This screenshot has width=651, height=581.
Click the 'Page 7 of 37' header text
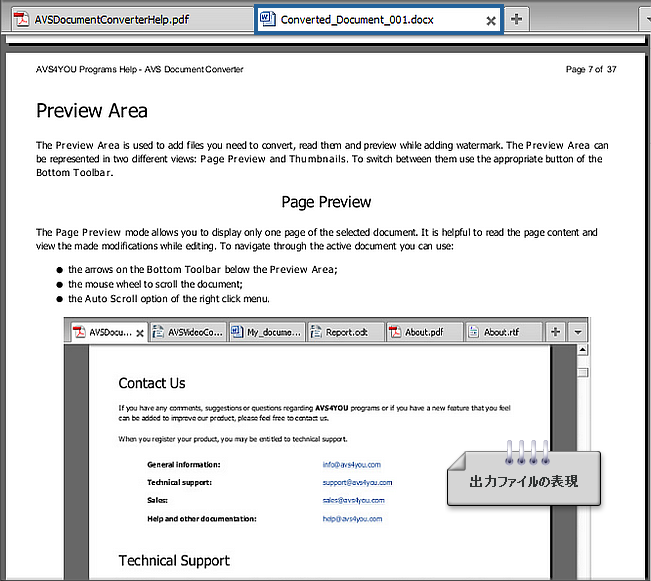coord(591,69)
